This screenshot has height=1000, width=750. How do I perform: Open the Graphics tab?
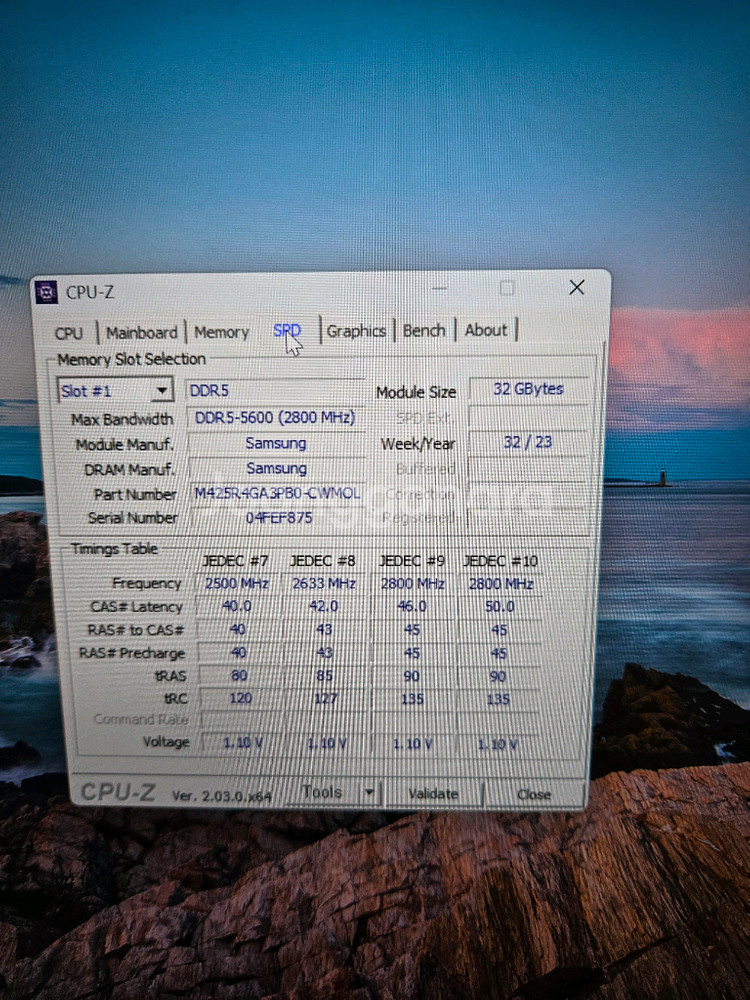click(x=356, y=331)
